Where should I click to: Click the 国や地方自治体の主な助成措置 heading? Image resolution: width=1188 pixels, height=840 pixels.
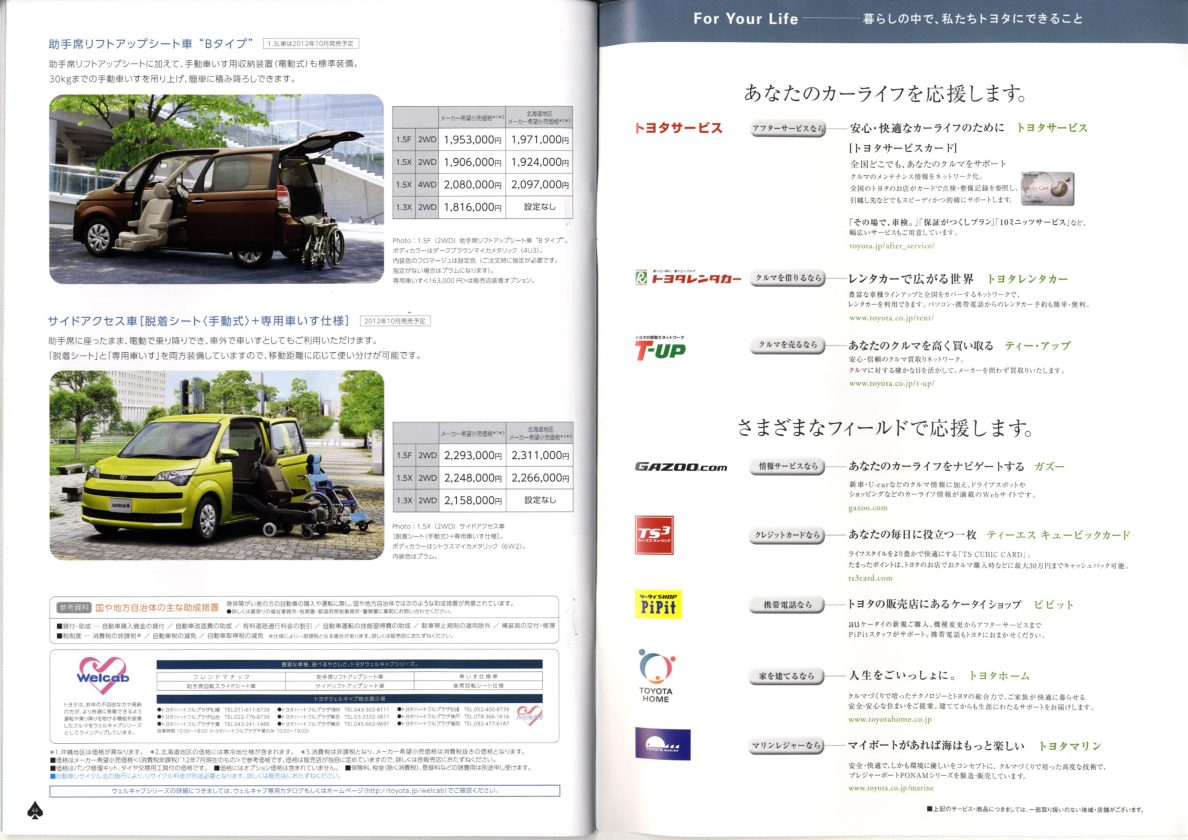pyautogui.click(x=157, y=607)
